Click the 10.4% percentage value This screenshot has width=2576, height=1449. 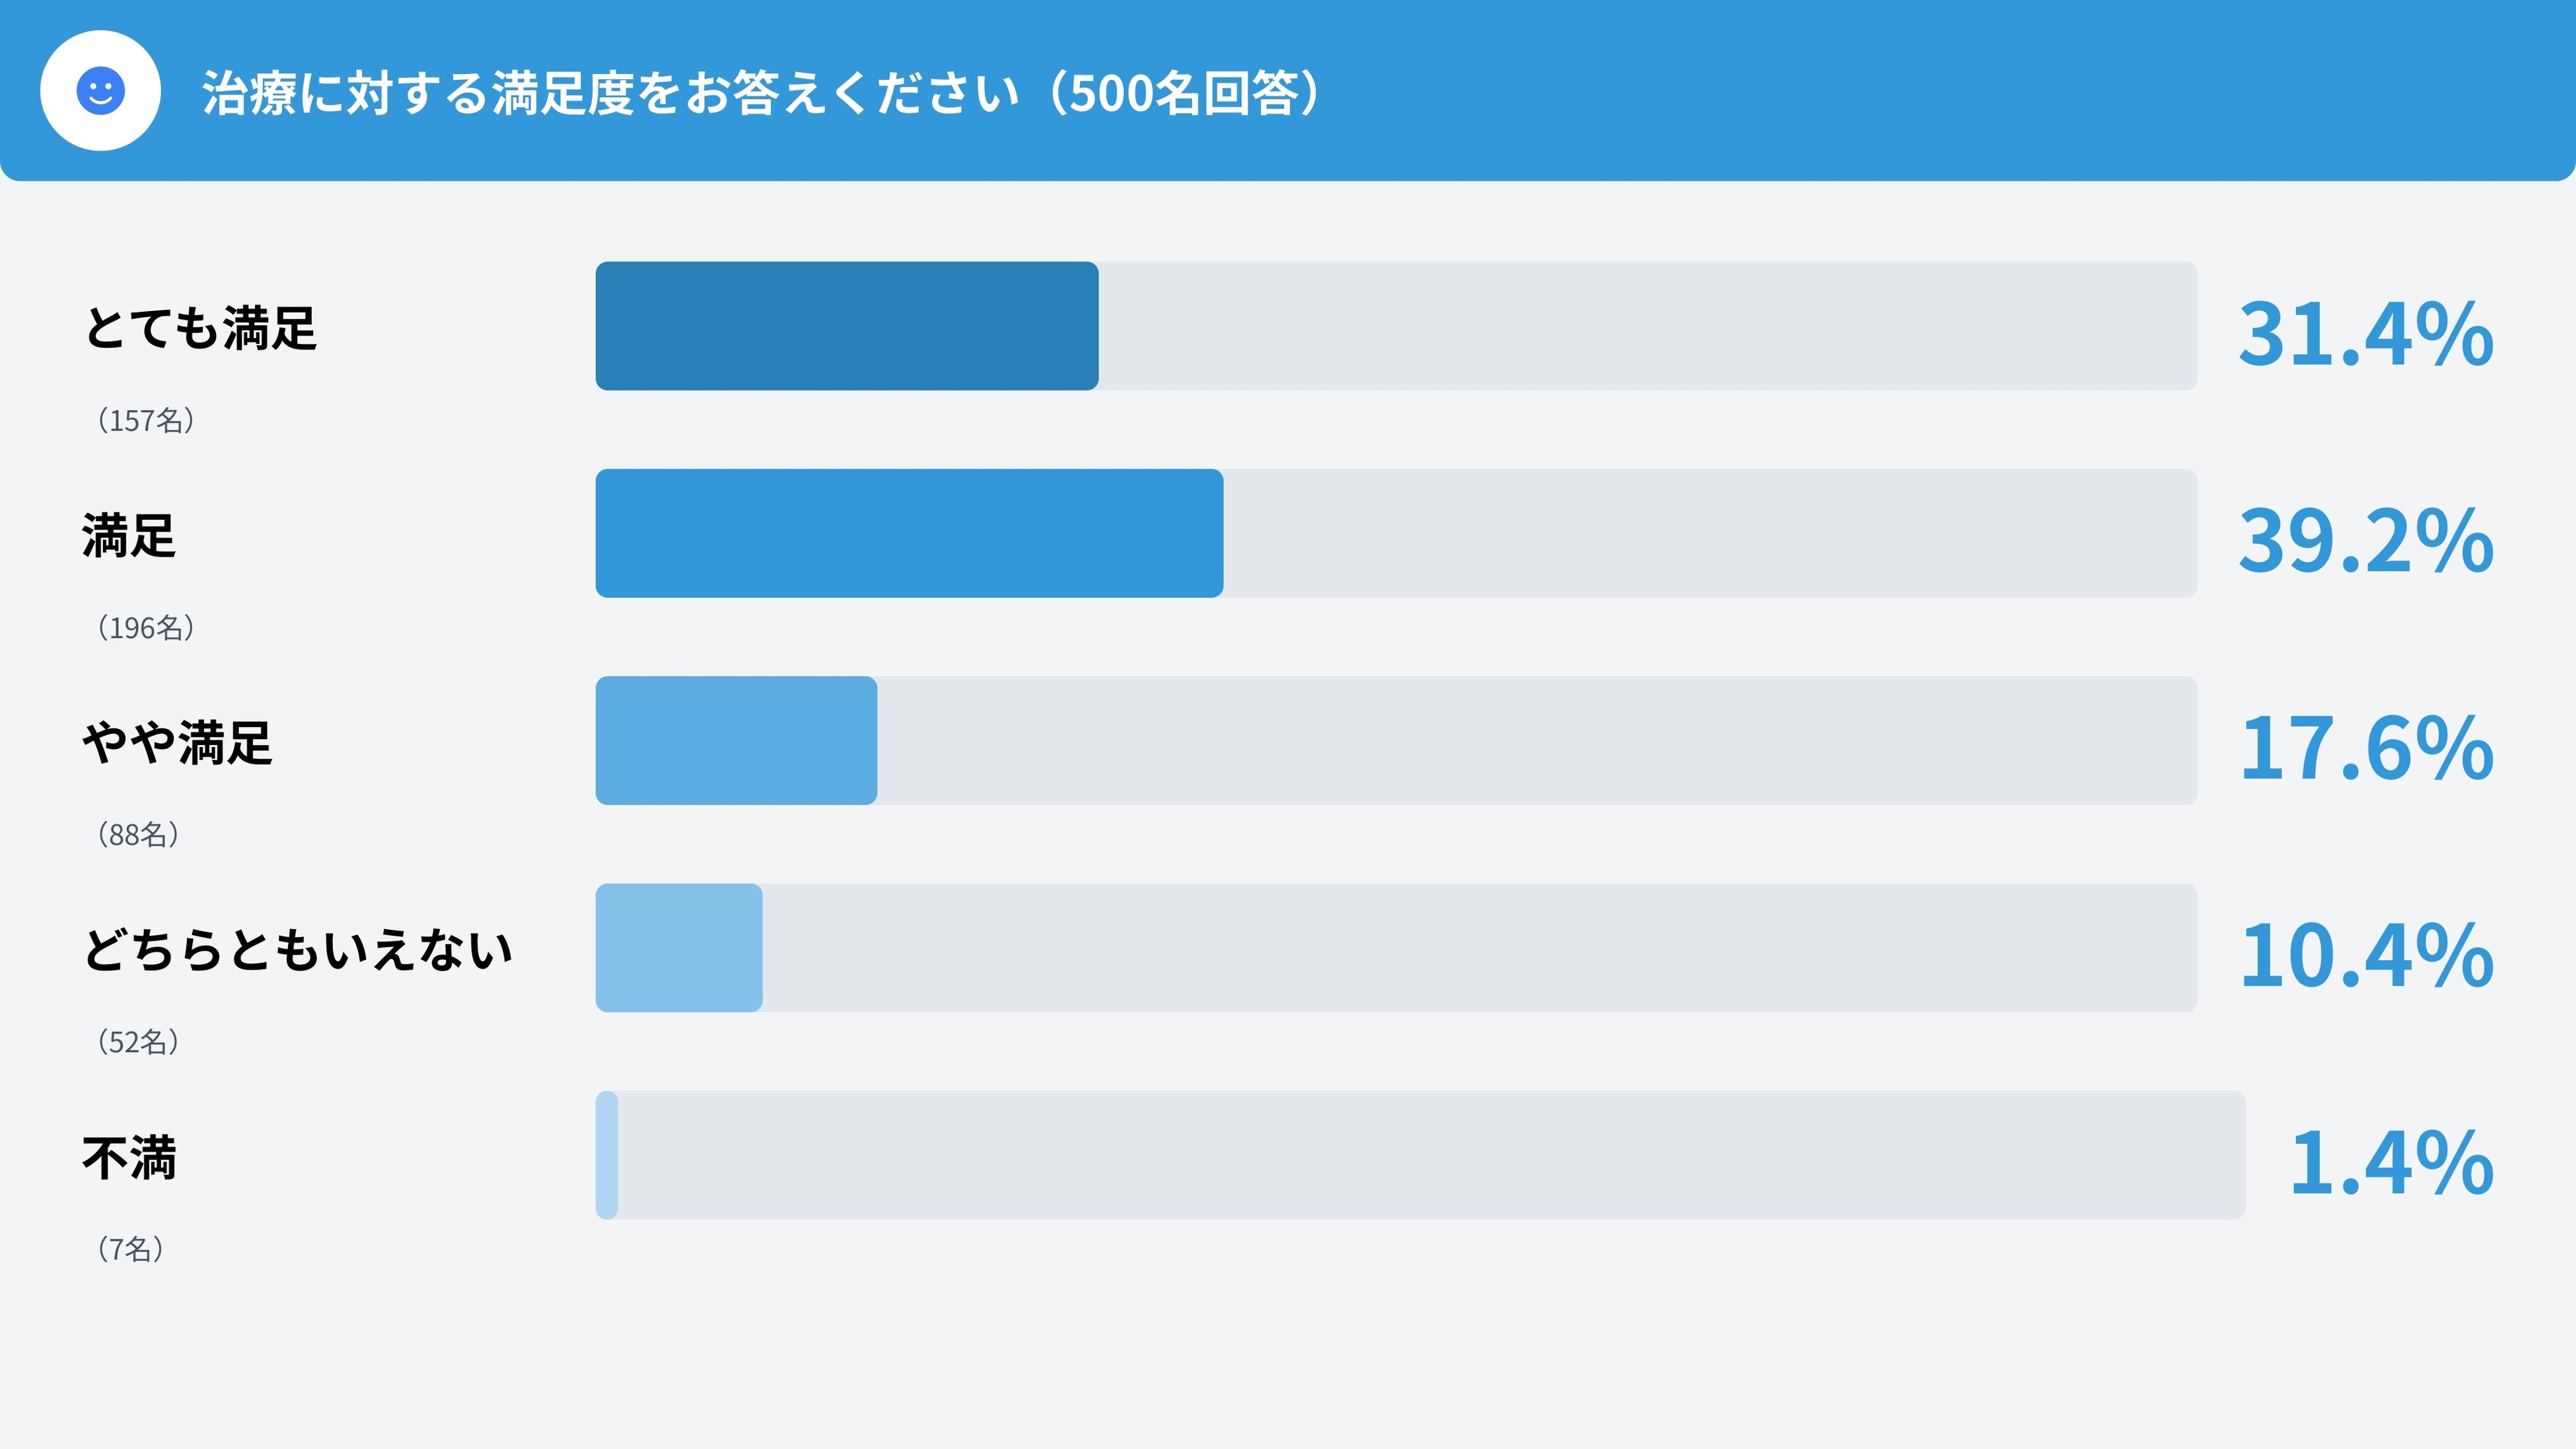click(x=2364, y=955)
